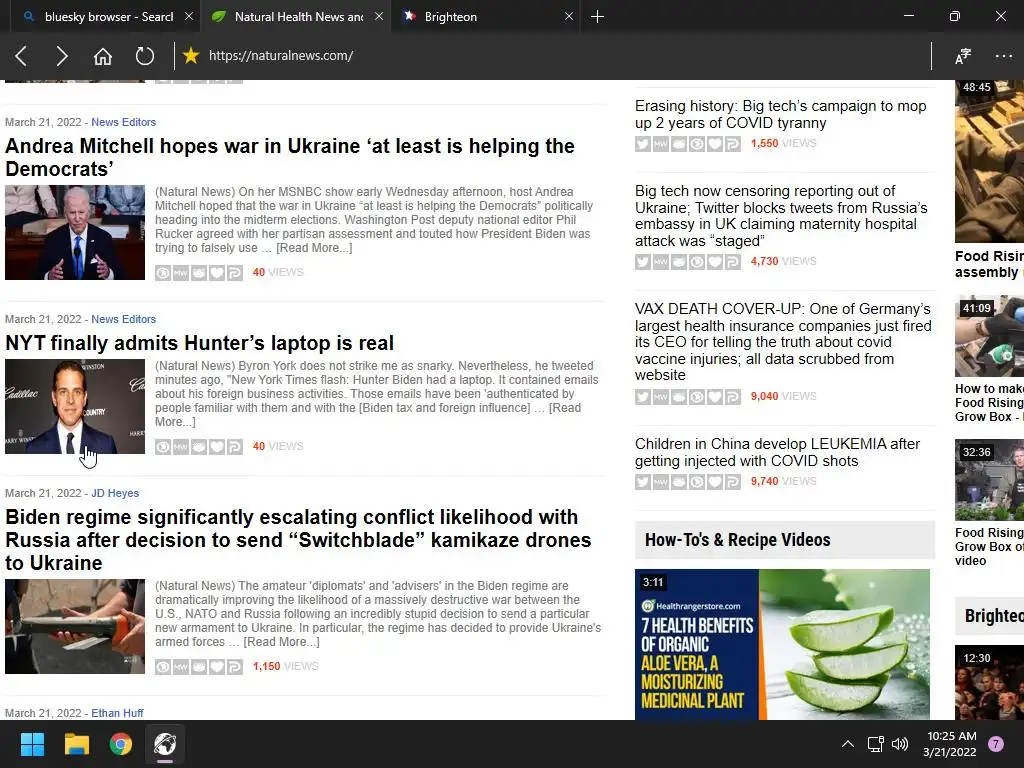Go back with the browser back arrow
This screenshot has height=768, width=1024.
pyautogui.click(x=21, y=56)
